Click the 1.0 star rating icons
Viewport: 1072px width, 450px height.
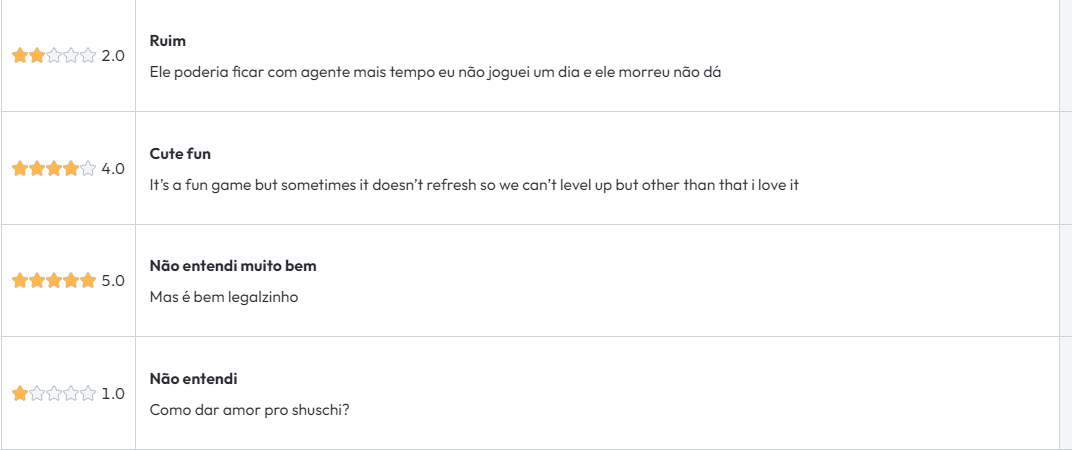tap(54, 393)
